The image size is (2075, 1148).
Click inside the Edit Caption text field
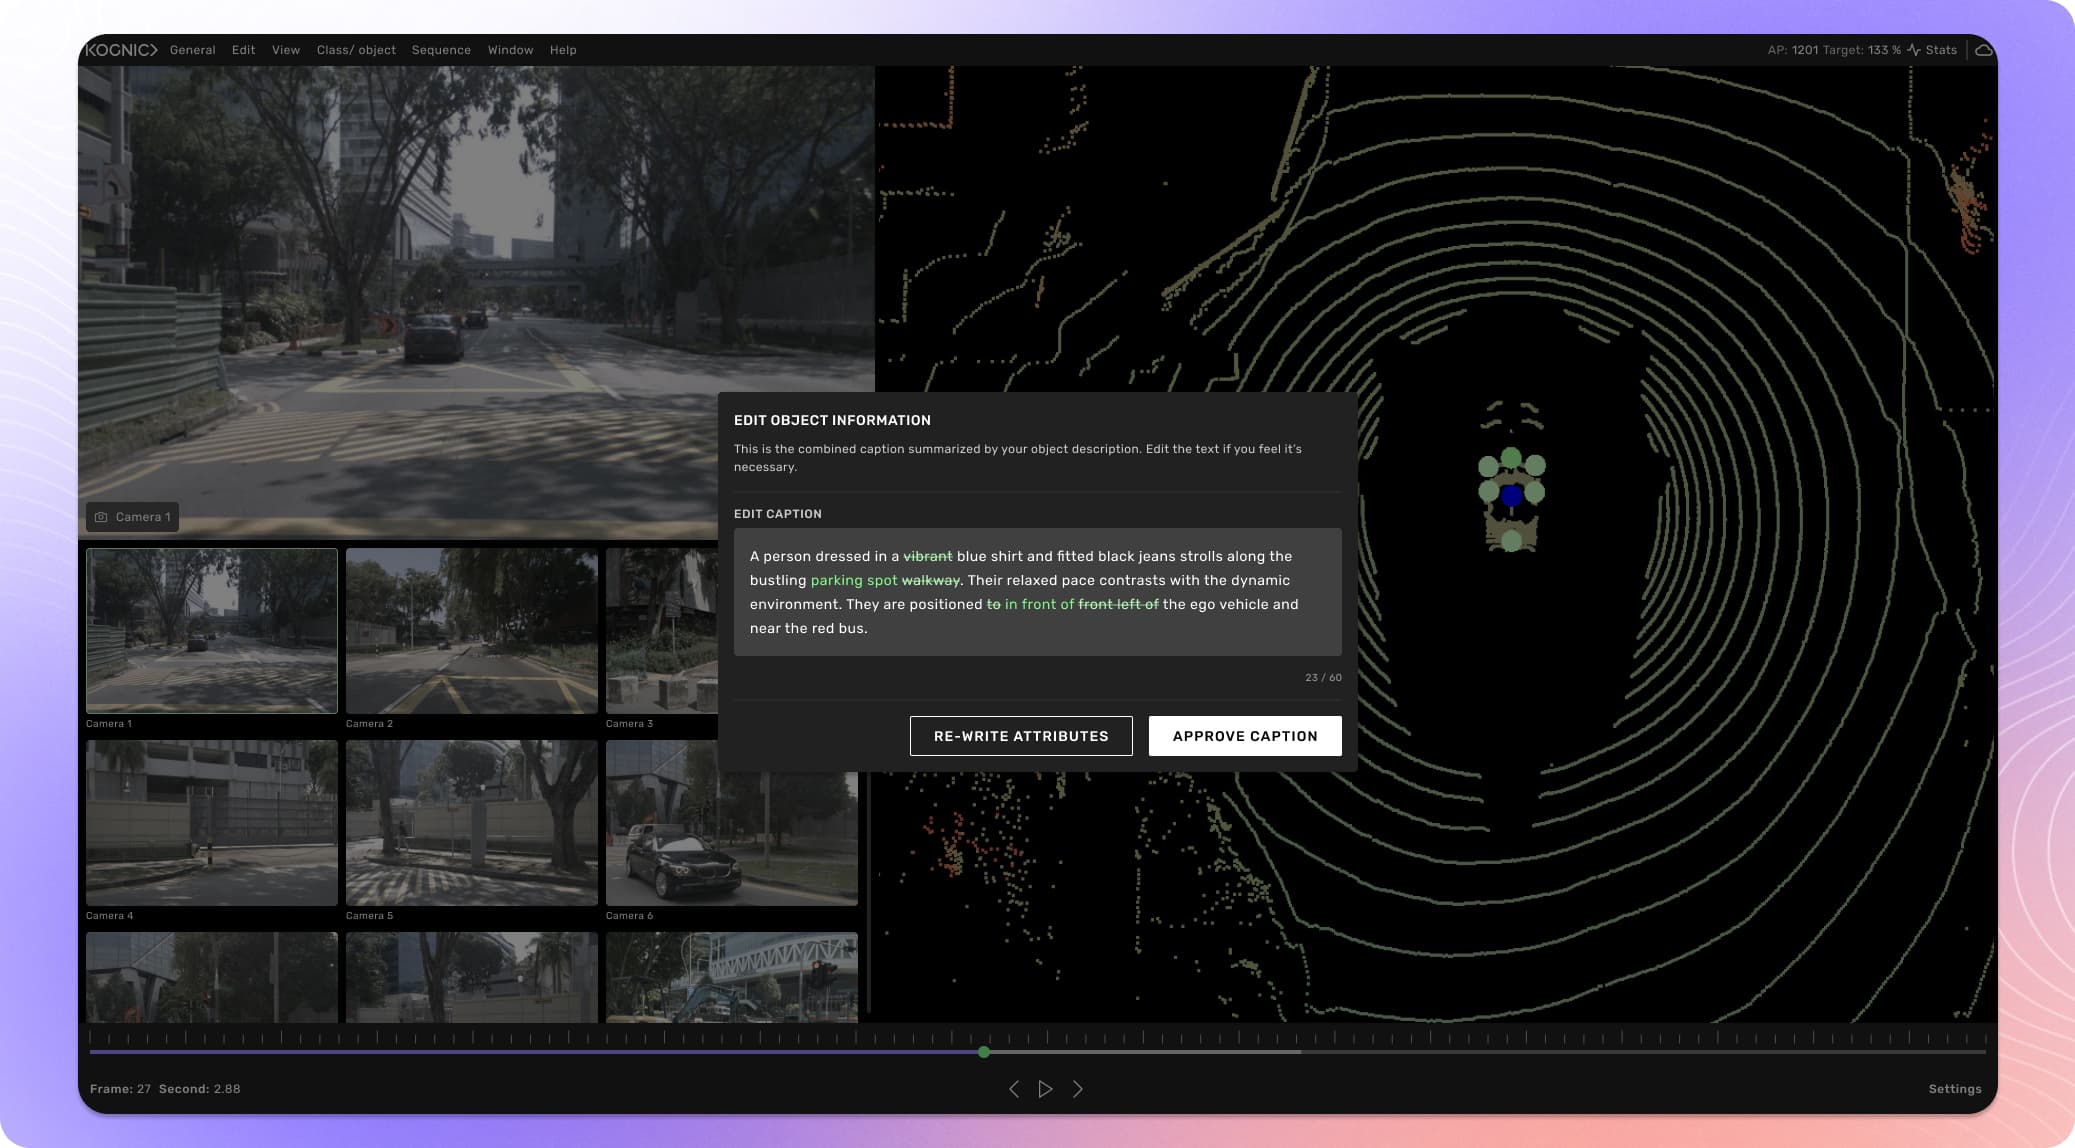point(1037,592)
